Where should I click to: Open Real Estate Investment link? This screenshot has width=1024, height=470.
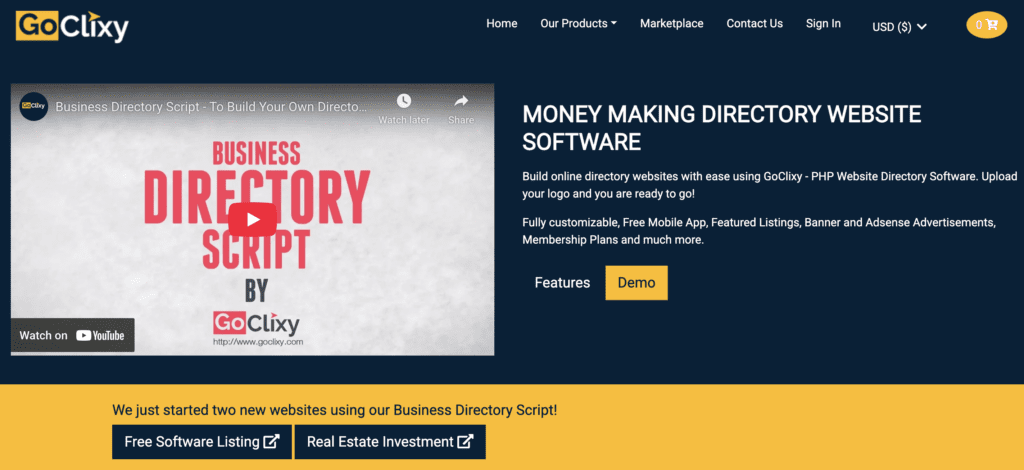(x=390, y=442)
